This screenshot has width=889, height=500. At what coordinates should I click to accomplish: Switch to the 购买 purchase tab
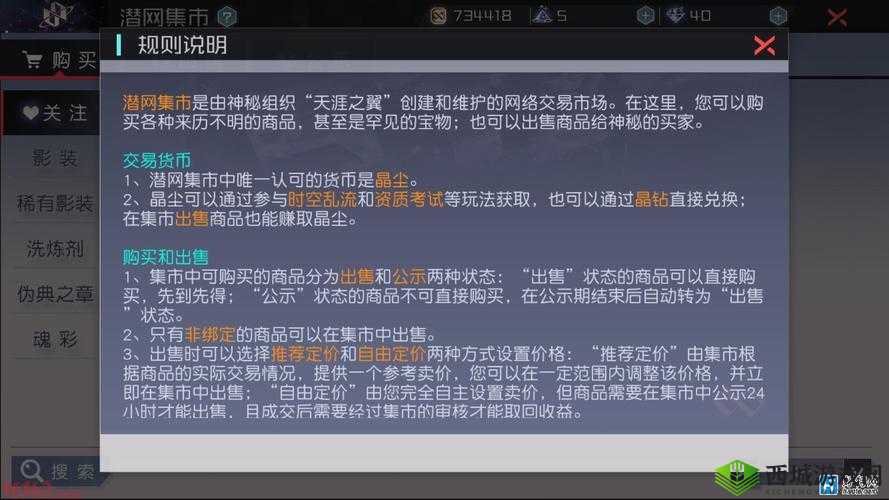(60, 60)
